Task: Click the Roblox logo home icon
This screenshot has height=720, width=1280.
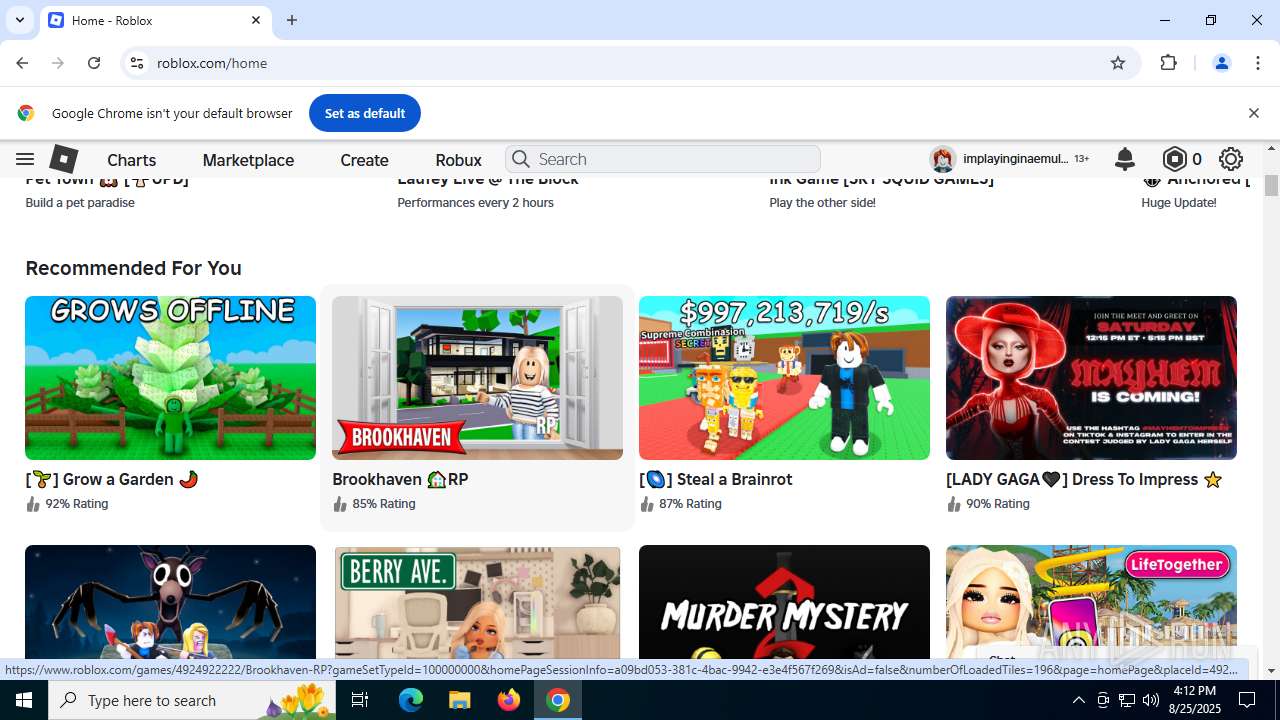Action: (x=64, y=159)
